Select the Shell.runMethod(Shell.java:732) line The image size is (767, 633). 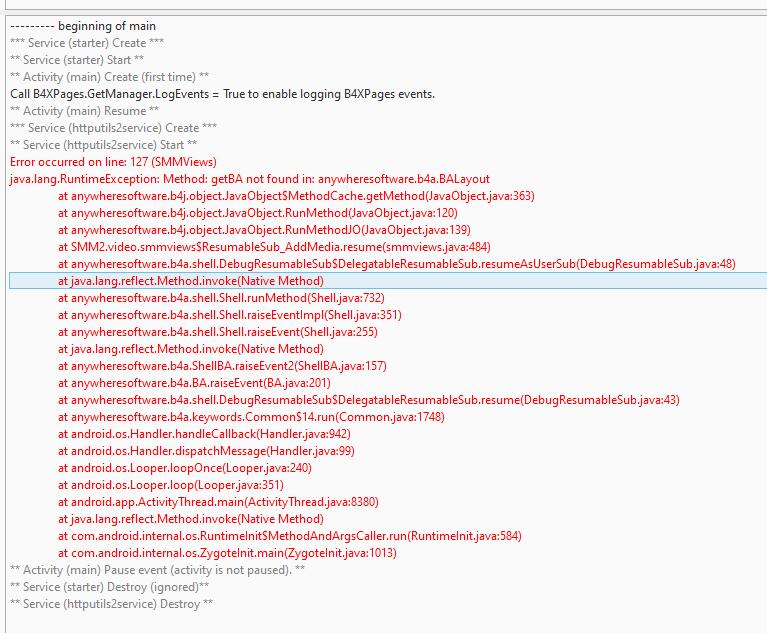point(221,298)
